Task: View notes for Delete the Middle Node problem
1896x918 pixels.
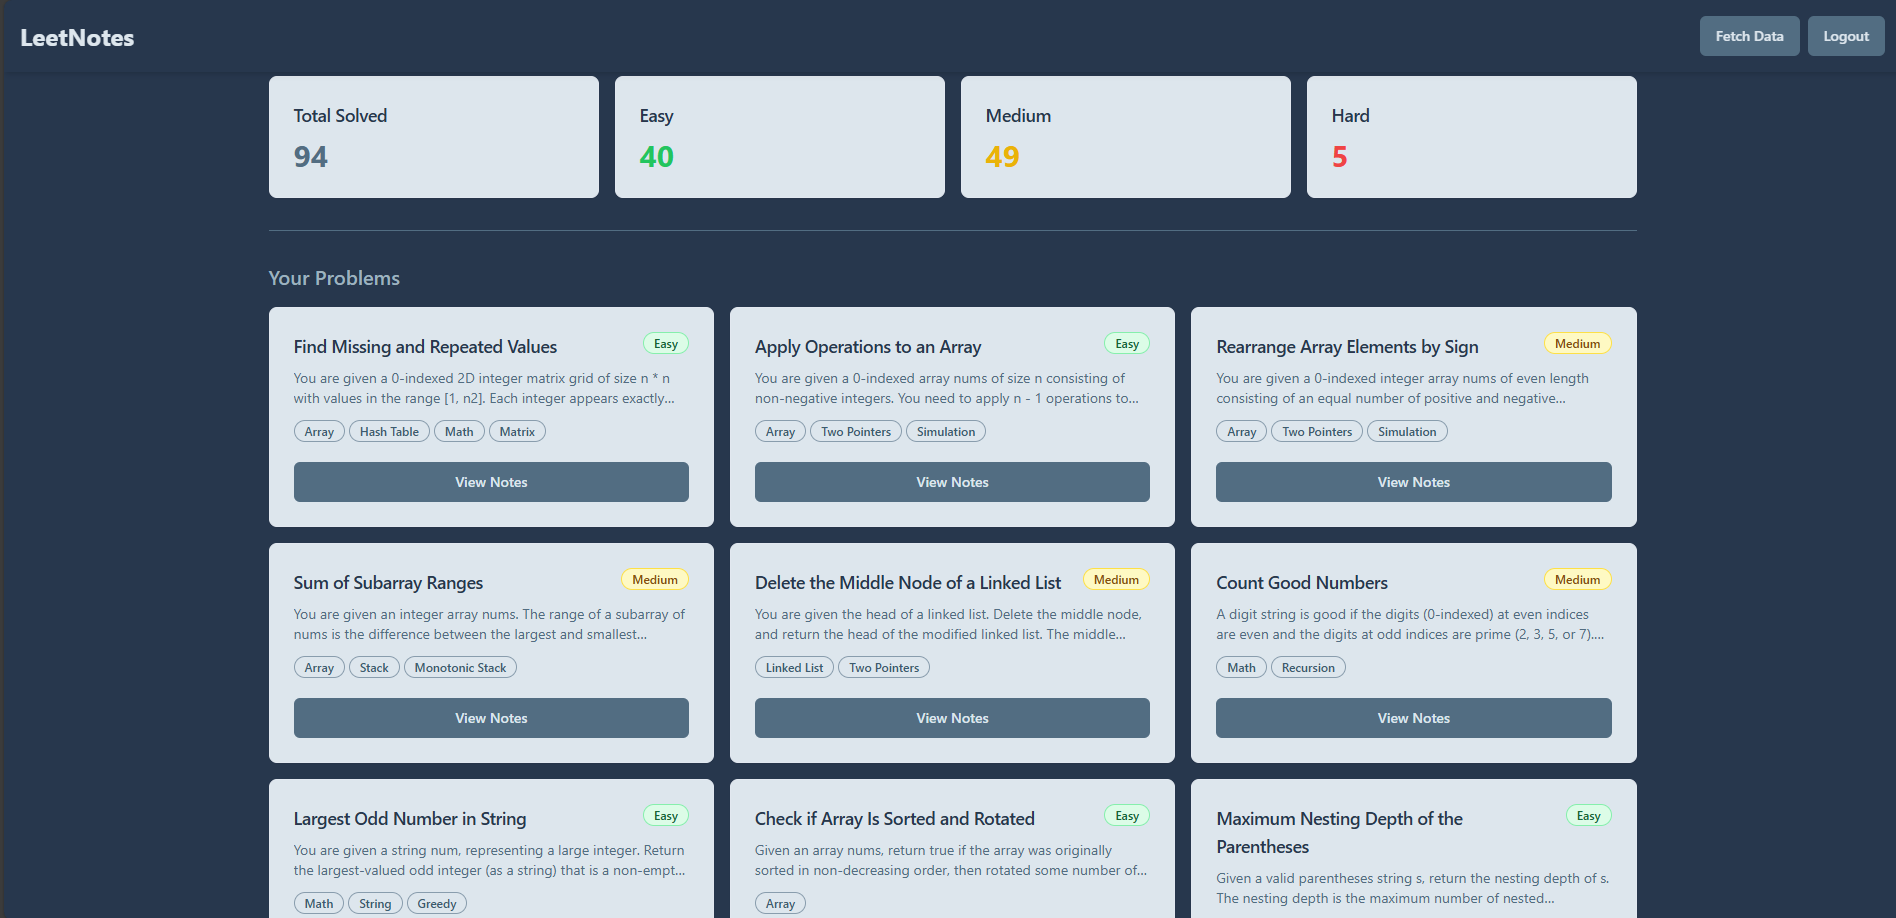Action: tap(952, 718)
